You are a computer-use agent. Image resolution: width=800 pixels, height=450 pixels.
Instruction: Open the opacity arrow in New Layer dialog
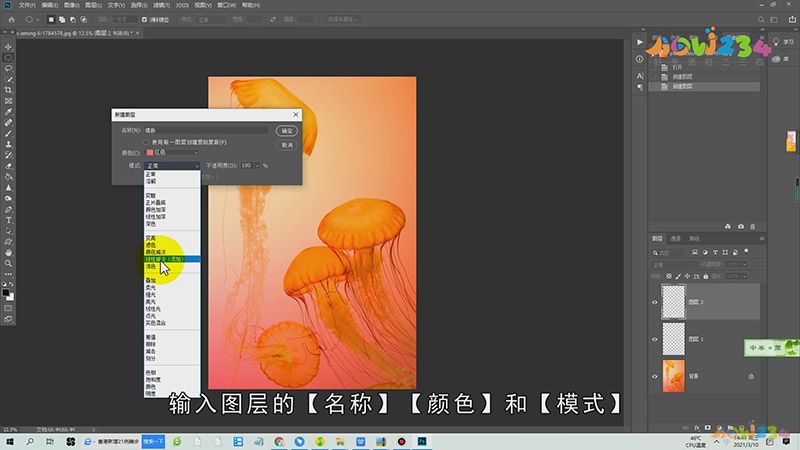coord(257,166)
